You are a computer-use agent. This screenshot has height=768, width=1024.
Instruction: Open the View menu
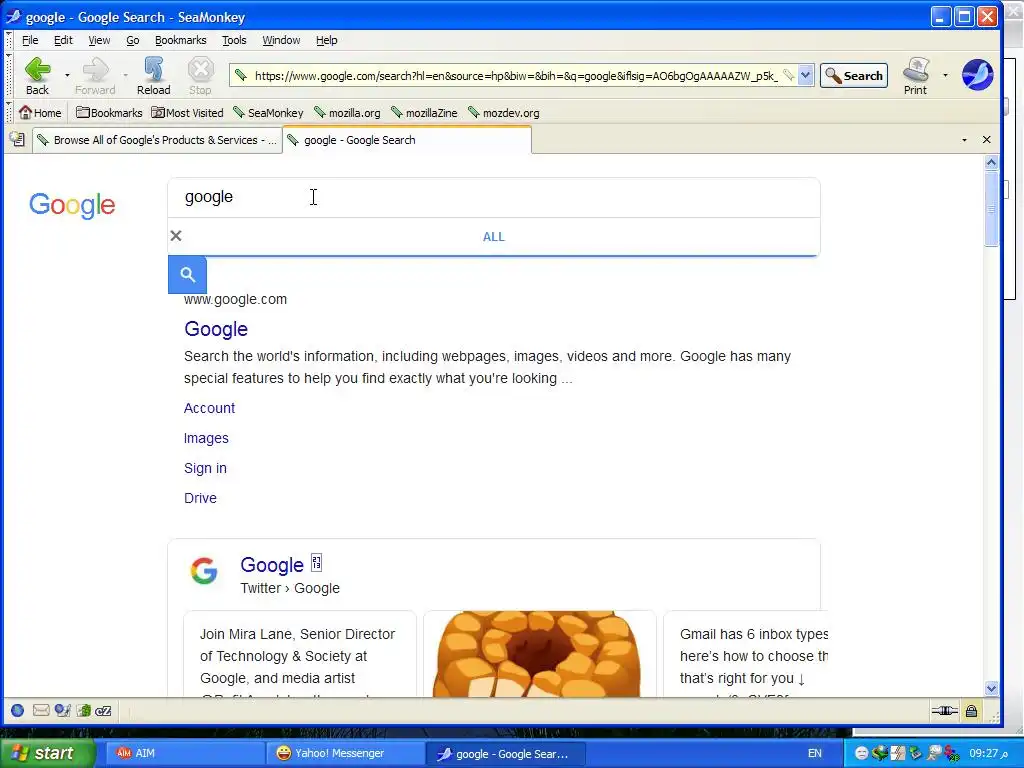click(99, 40)
